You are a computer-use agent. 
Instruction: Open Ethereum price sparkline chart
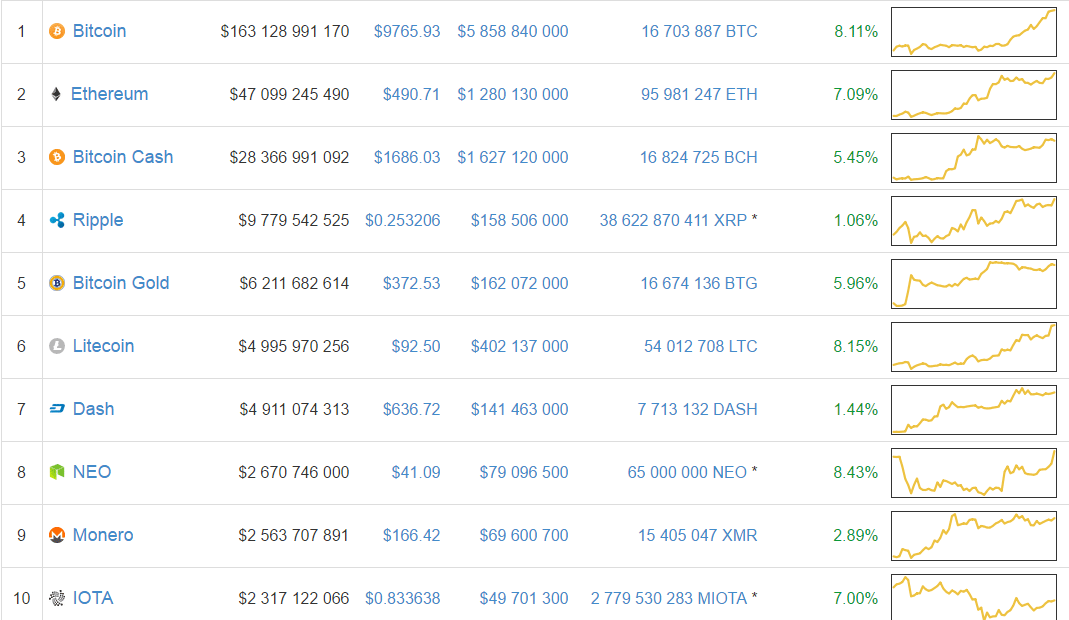pyautogui.click(x=974, y=95)
